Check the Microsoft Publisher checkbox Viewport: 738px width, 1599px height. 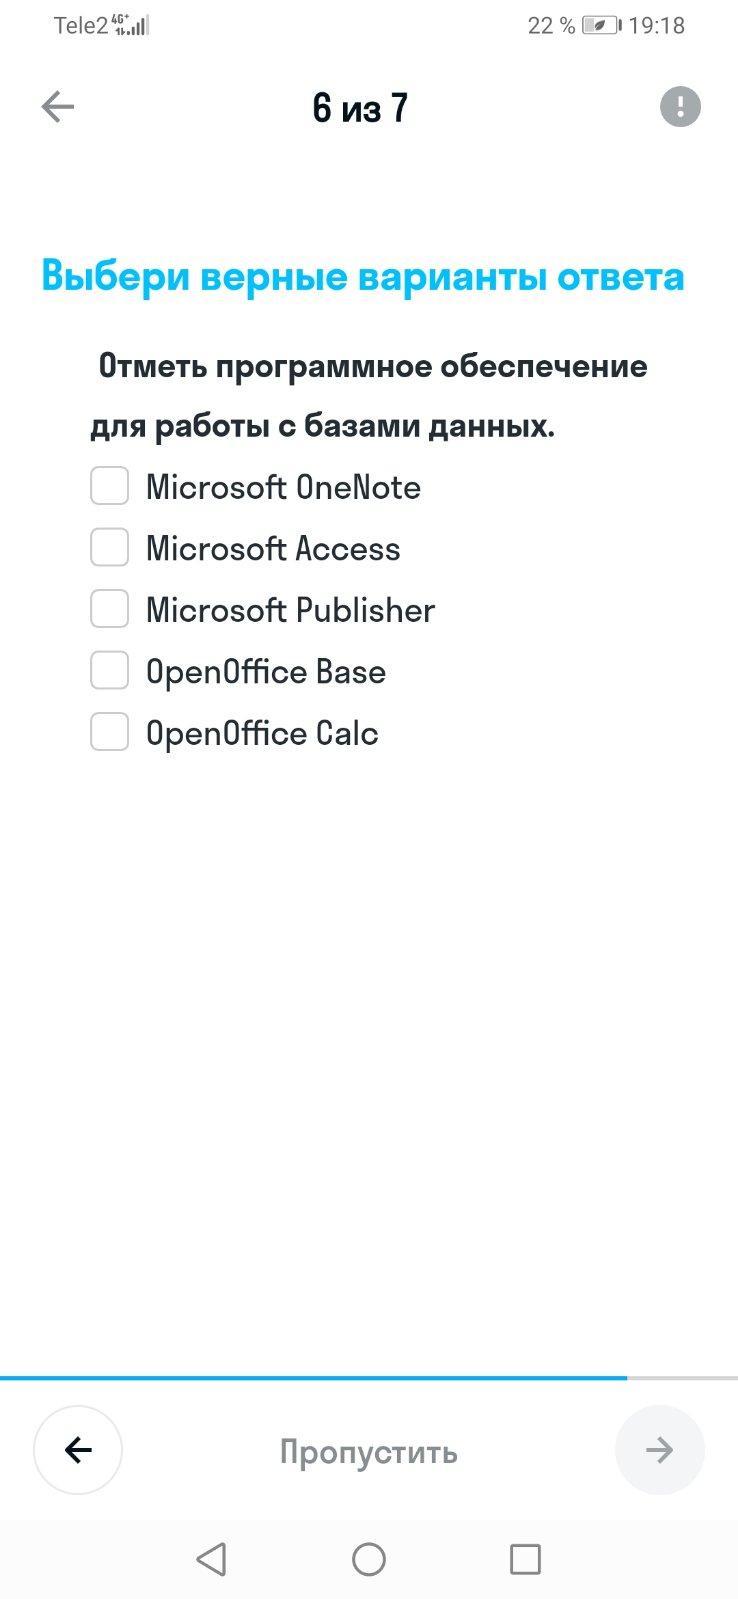110,609
